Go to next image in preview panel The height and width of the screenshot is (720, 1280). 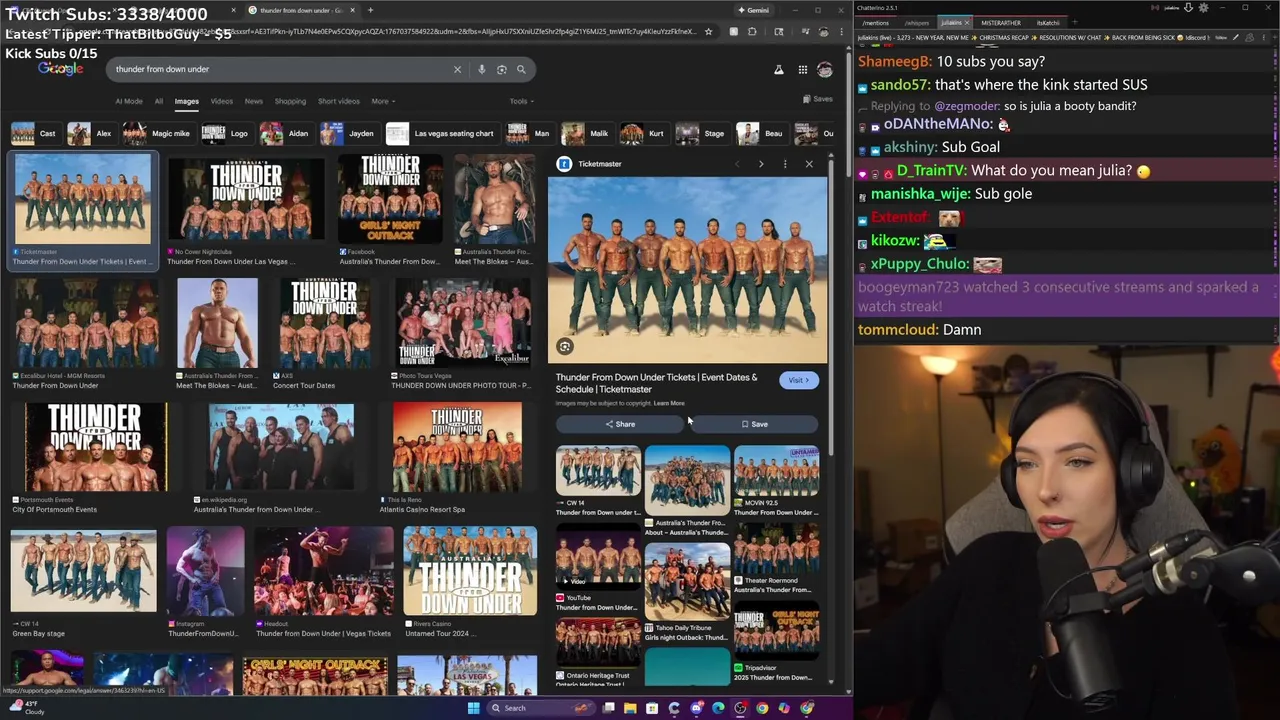coord(761,164)
